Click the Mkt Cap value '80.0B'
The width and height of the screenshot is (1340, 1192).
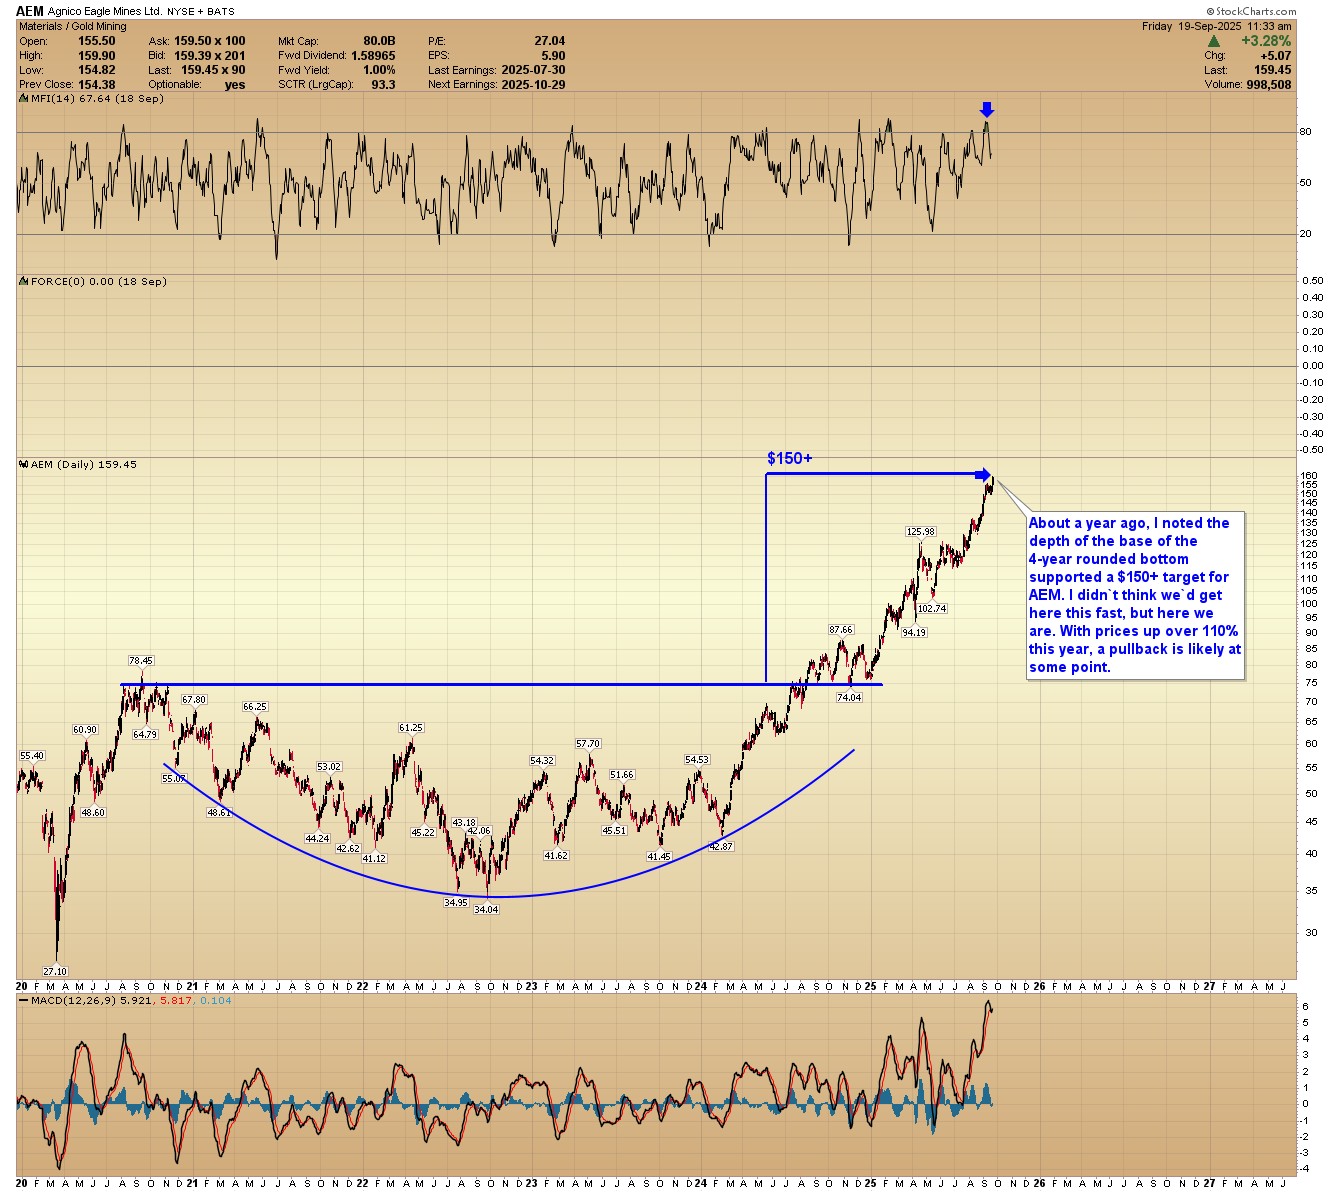point(377,41)
